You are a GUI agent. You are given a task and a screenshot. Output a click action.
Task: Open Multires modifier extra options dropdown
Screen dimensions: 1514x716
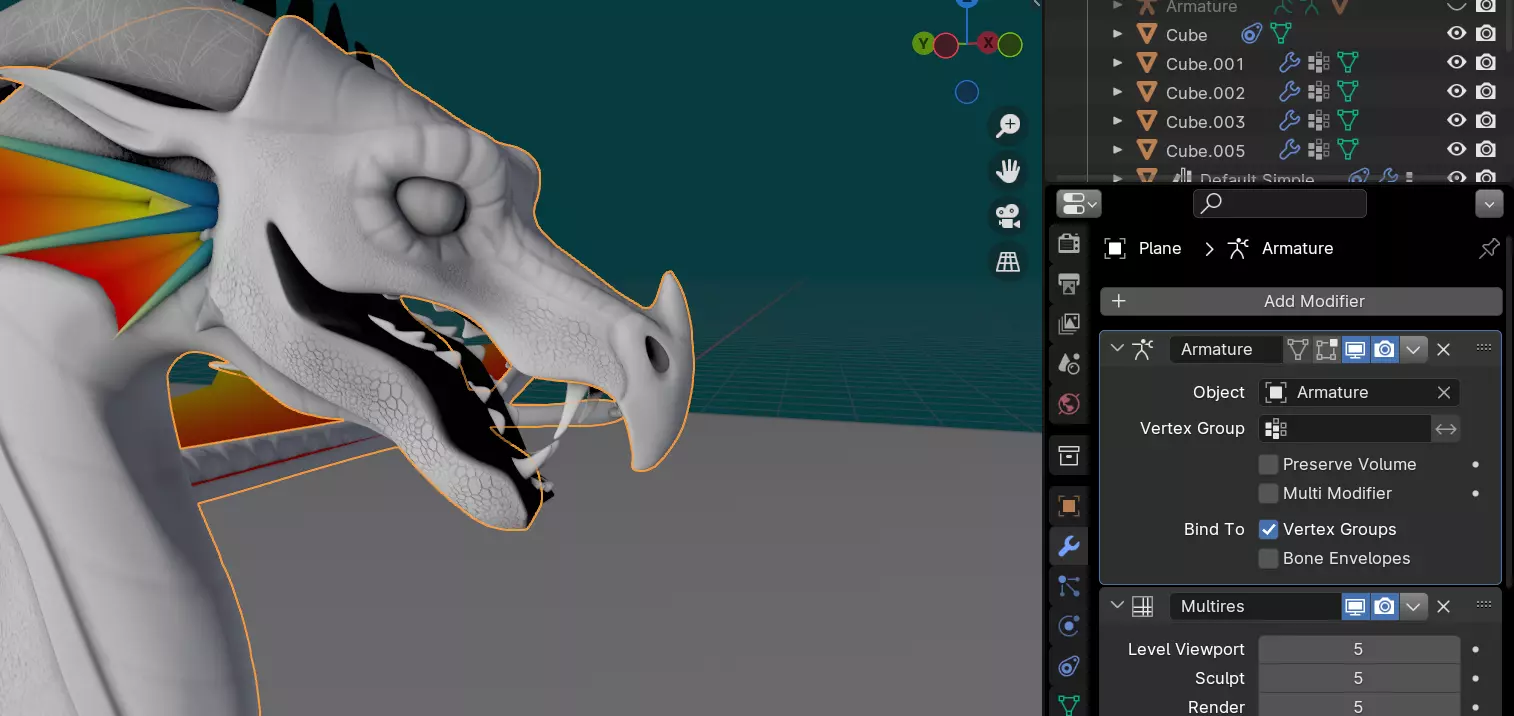point(1413,606)
